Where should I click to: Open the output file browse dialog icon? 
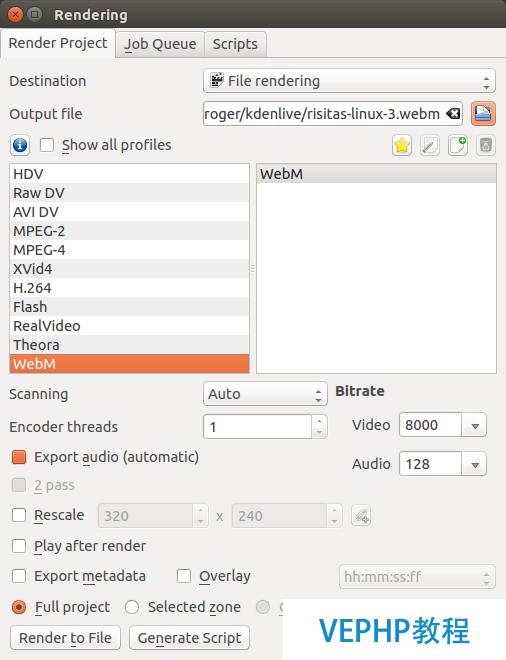point(483,114)
